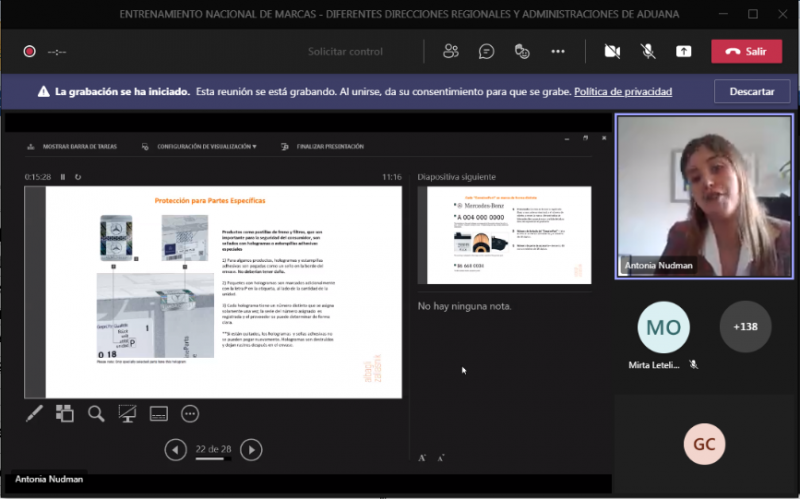Image resolution: width=800 pixels, height=499 pixels.
Task: Select Antonia Nudman's video tile
Action: click(704, 196)
